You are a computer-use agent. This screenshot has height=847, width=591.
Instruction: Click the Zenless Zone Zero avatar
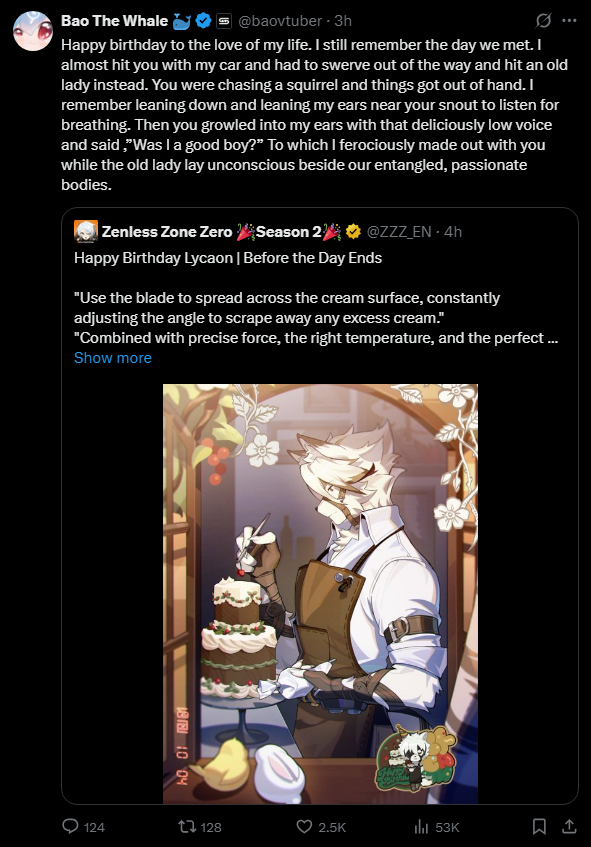click(86, 232)
